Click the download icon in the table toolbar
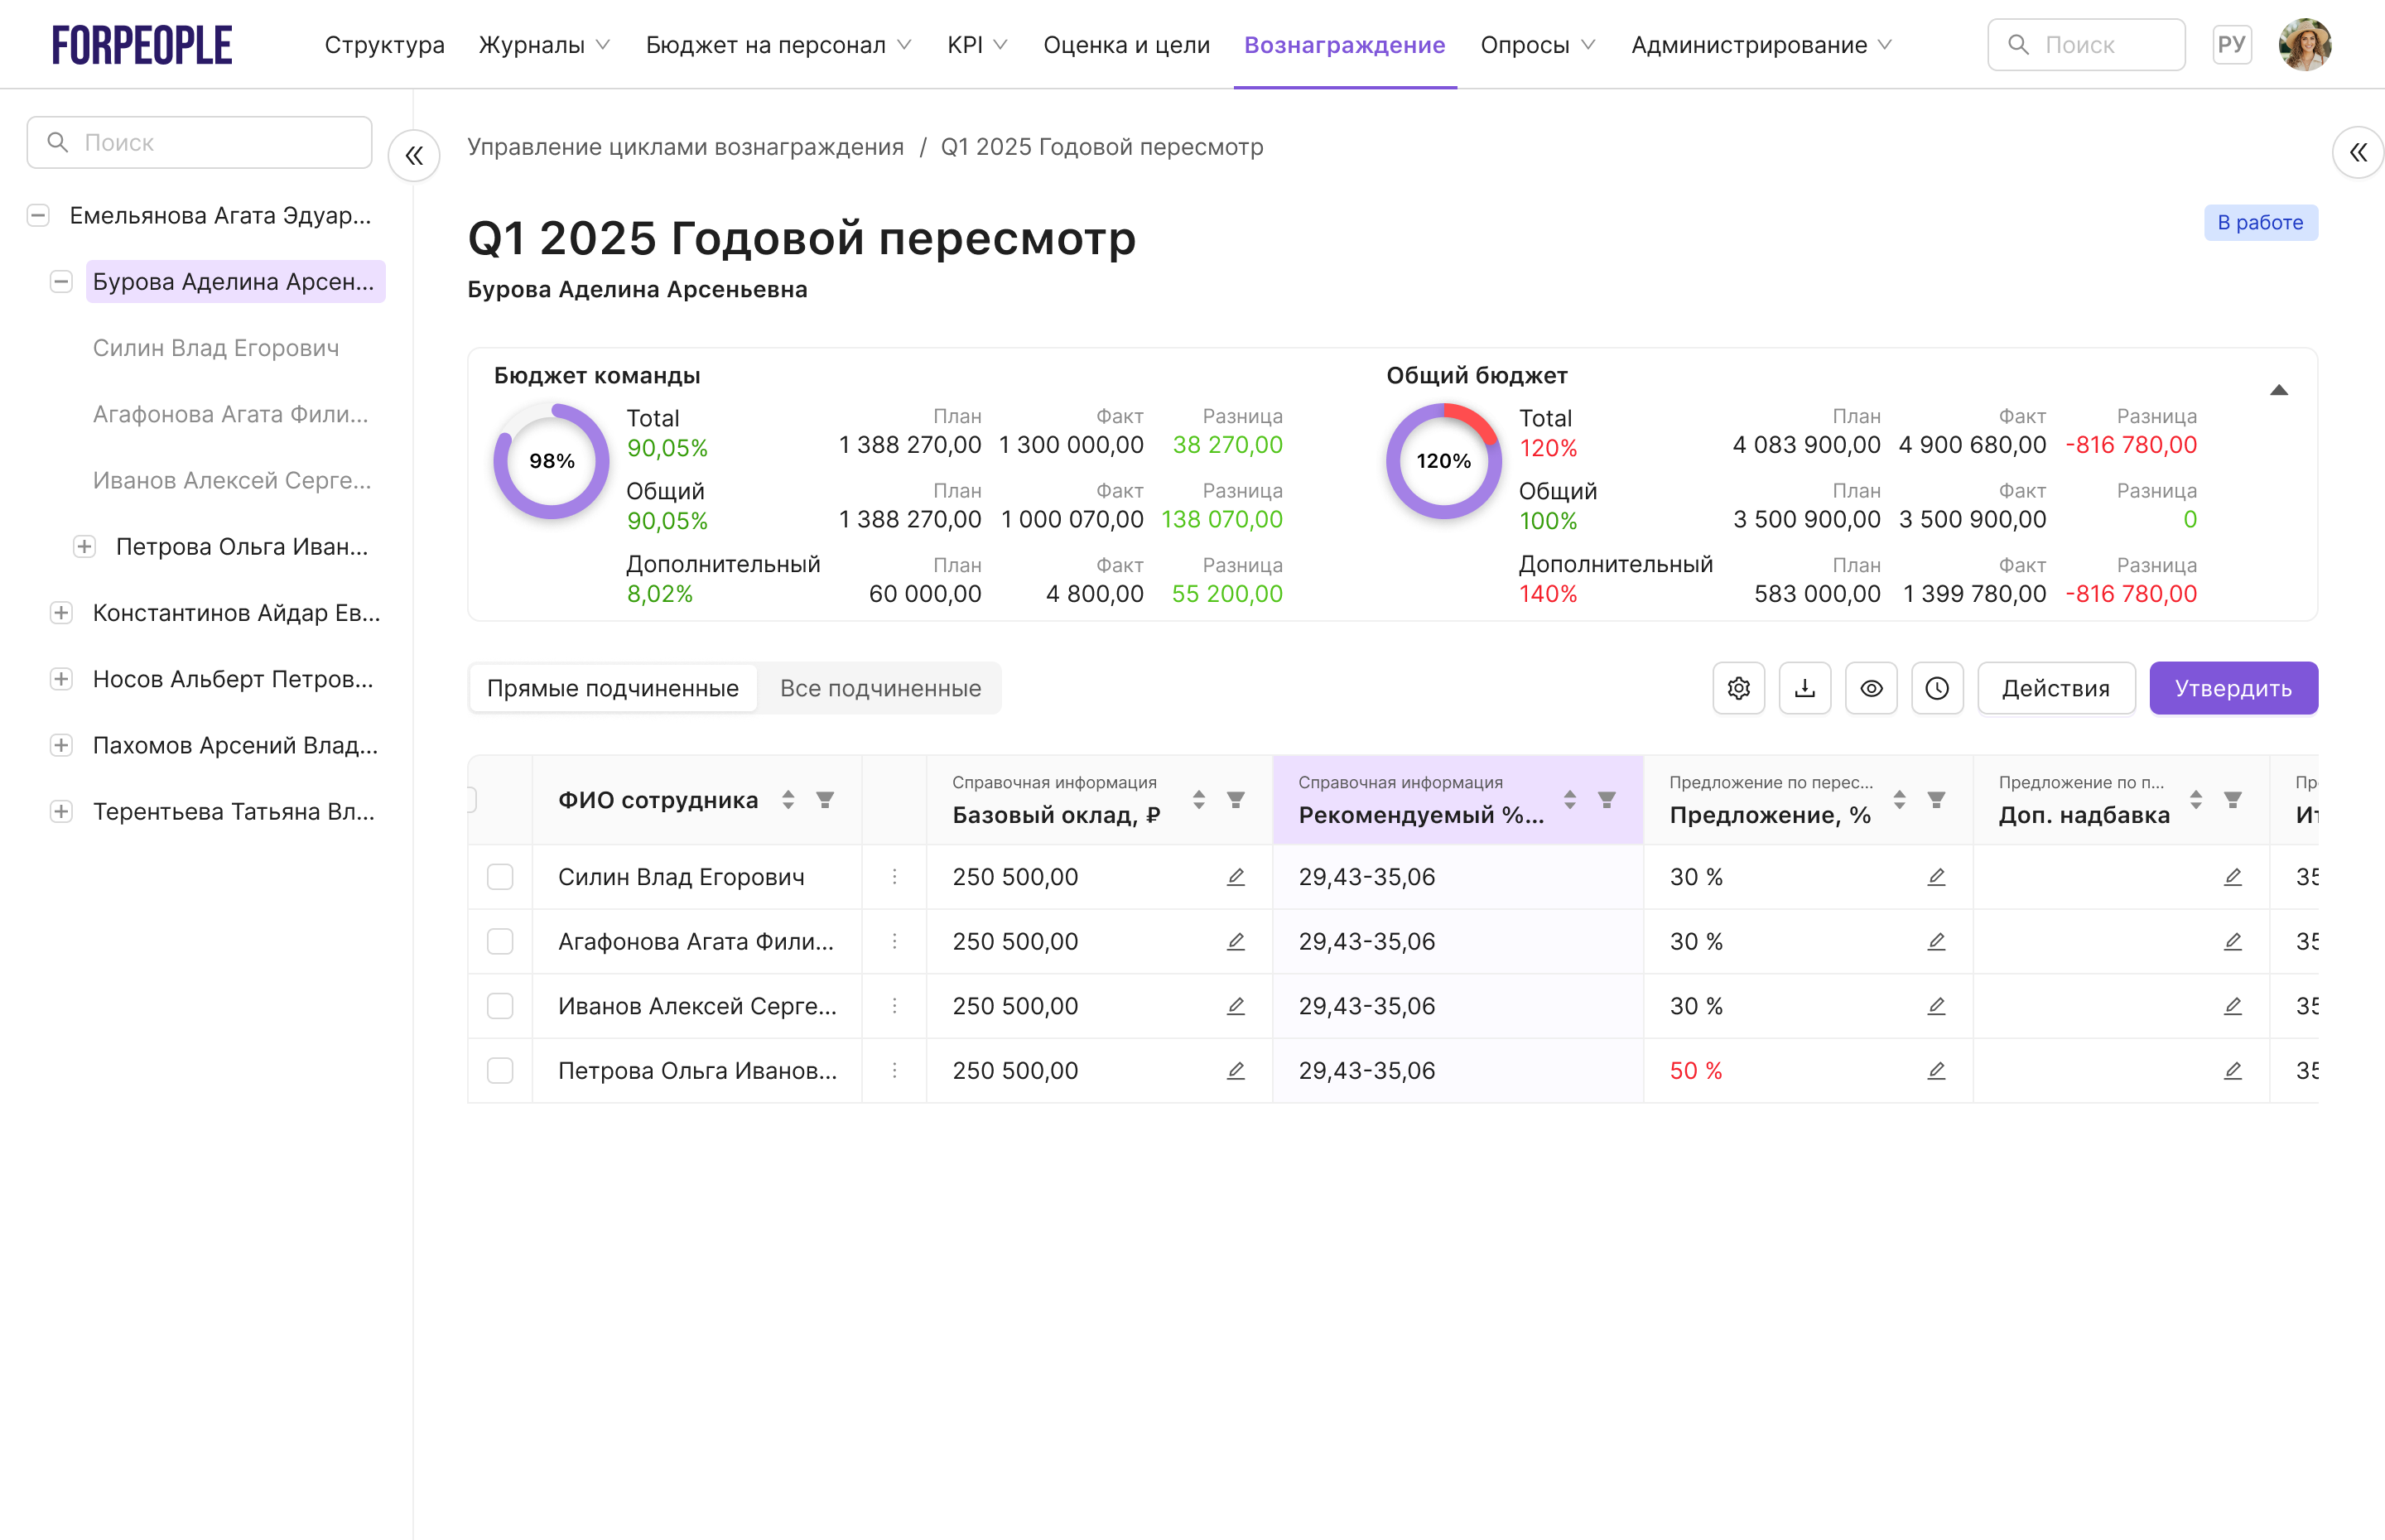The width and height of the screenshot is (2385, 1540). tap(1804, 688)
